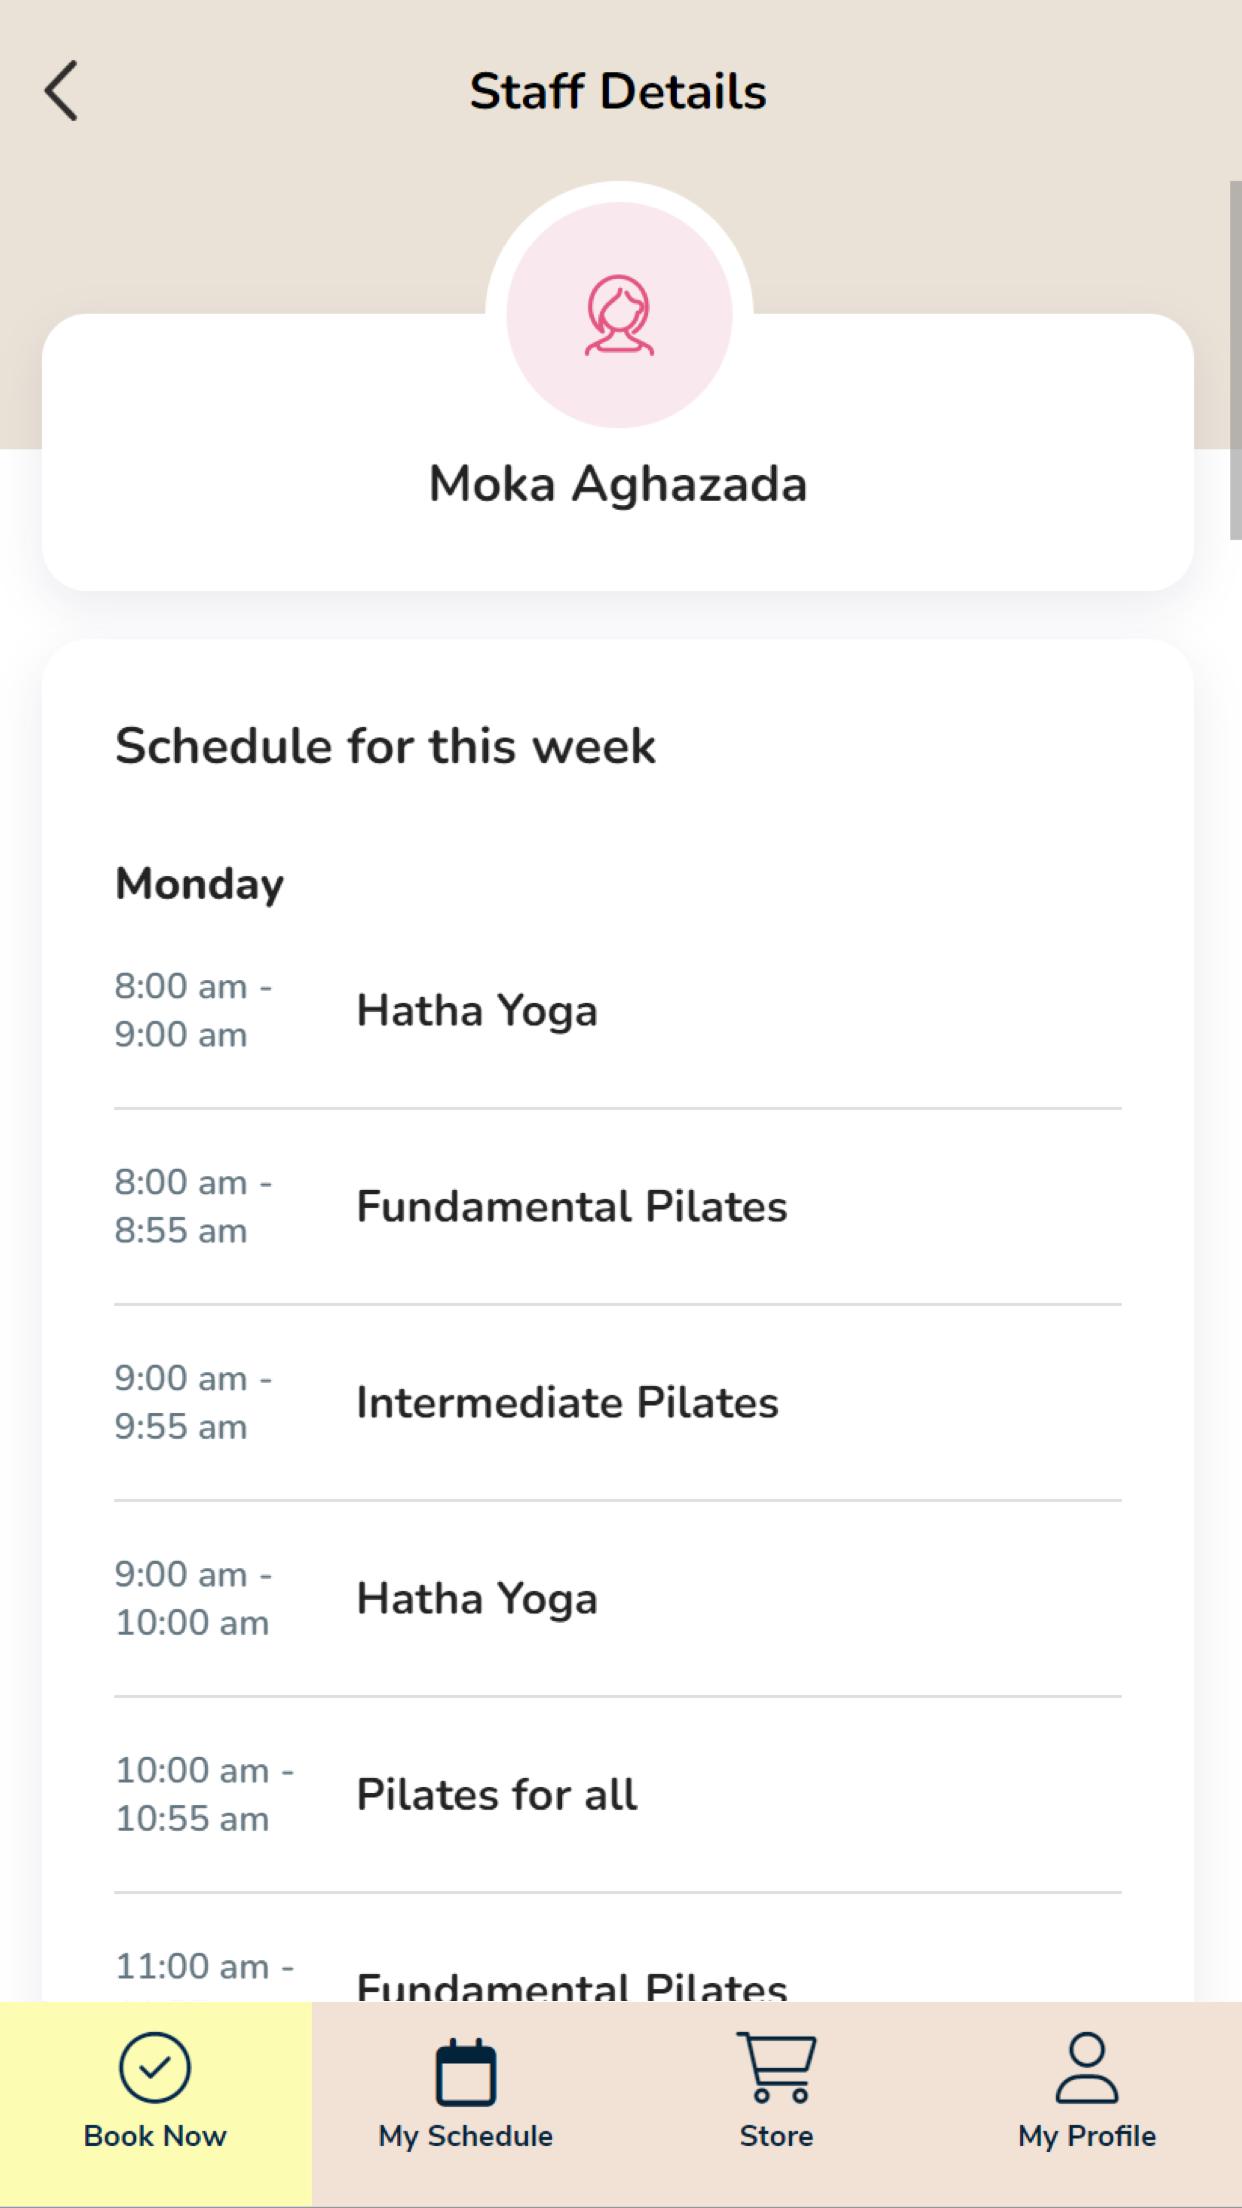Image resolution: width=1242 pixels, height=2208 pixels.
Task: Open the 8:00 am Fundamental Pilates class
Action: point(618,1206)
